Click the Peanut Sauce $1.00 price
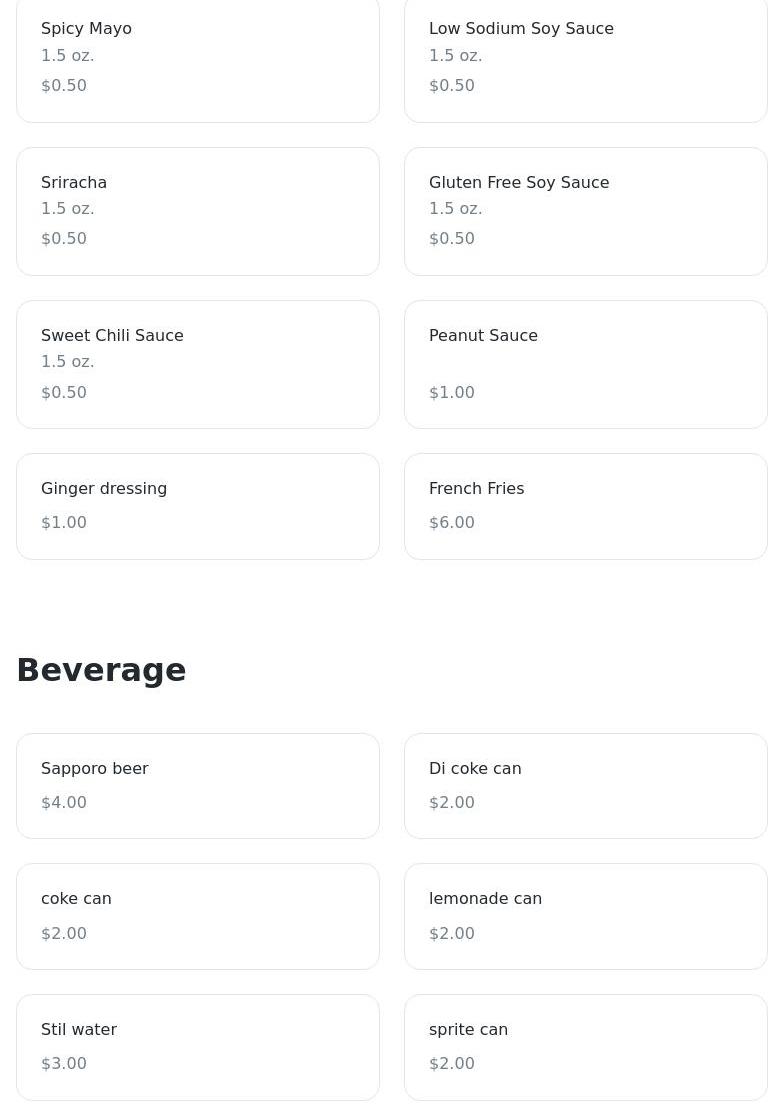This screenshot has height=1105, width=784. pyautogui.click(x=452, y=392)
